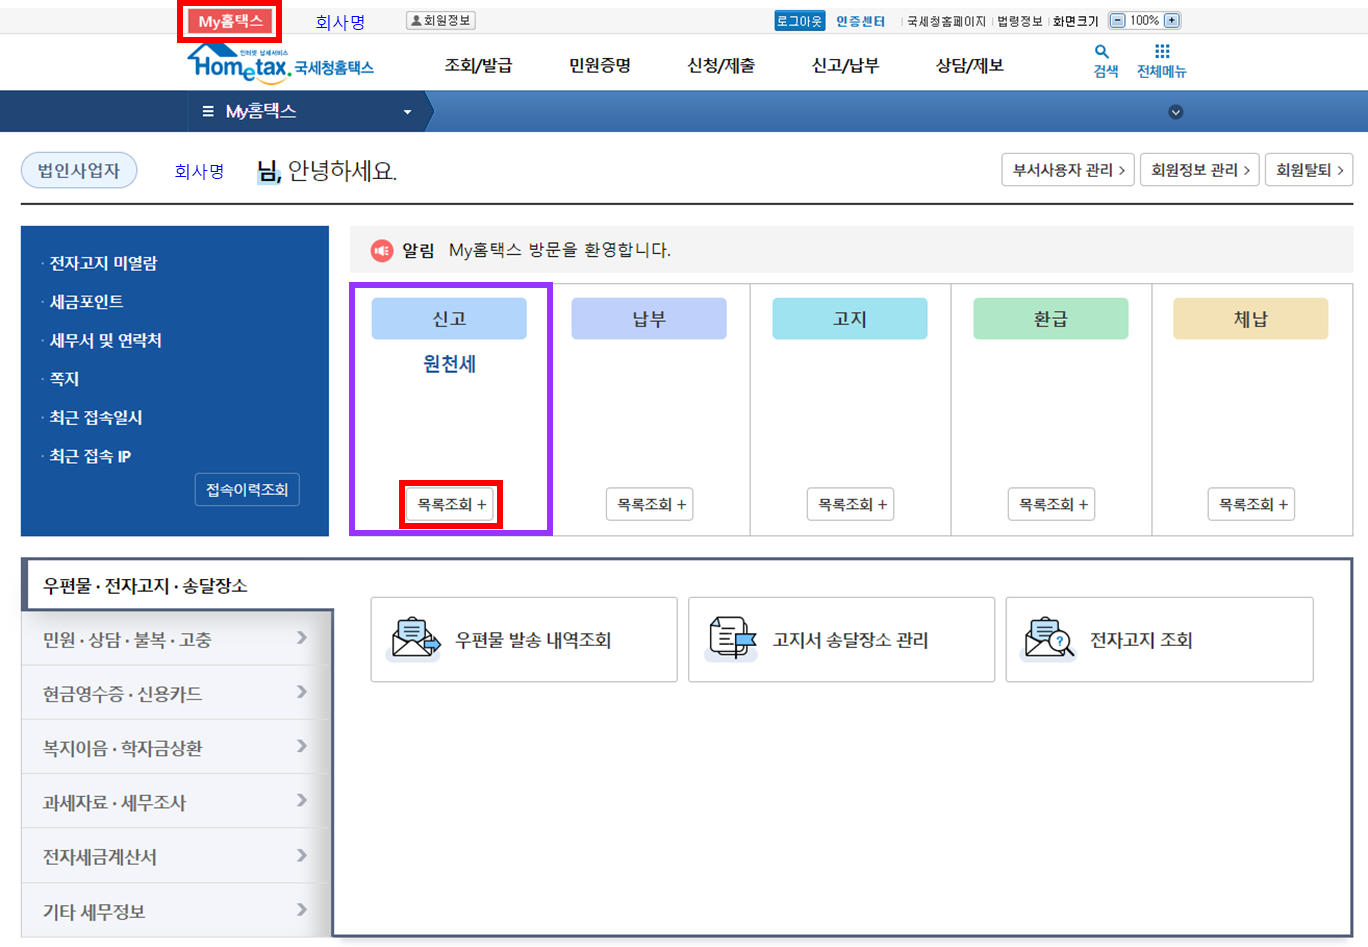Click the 접속이력조회 button
The width and height of the screenshot is (1368, 947).
[x=247, y=489]
